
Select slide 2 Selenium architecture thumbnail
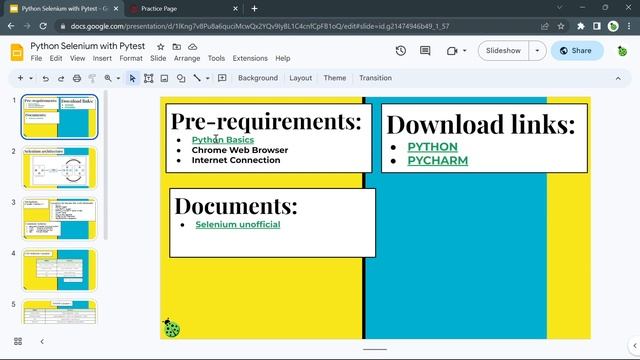pos(60,168)
